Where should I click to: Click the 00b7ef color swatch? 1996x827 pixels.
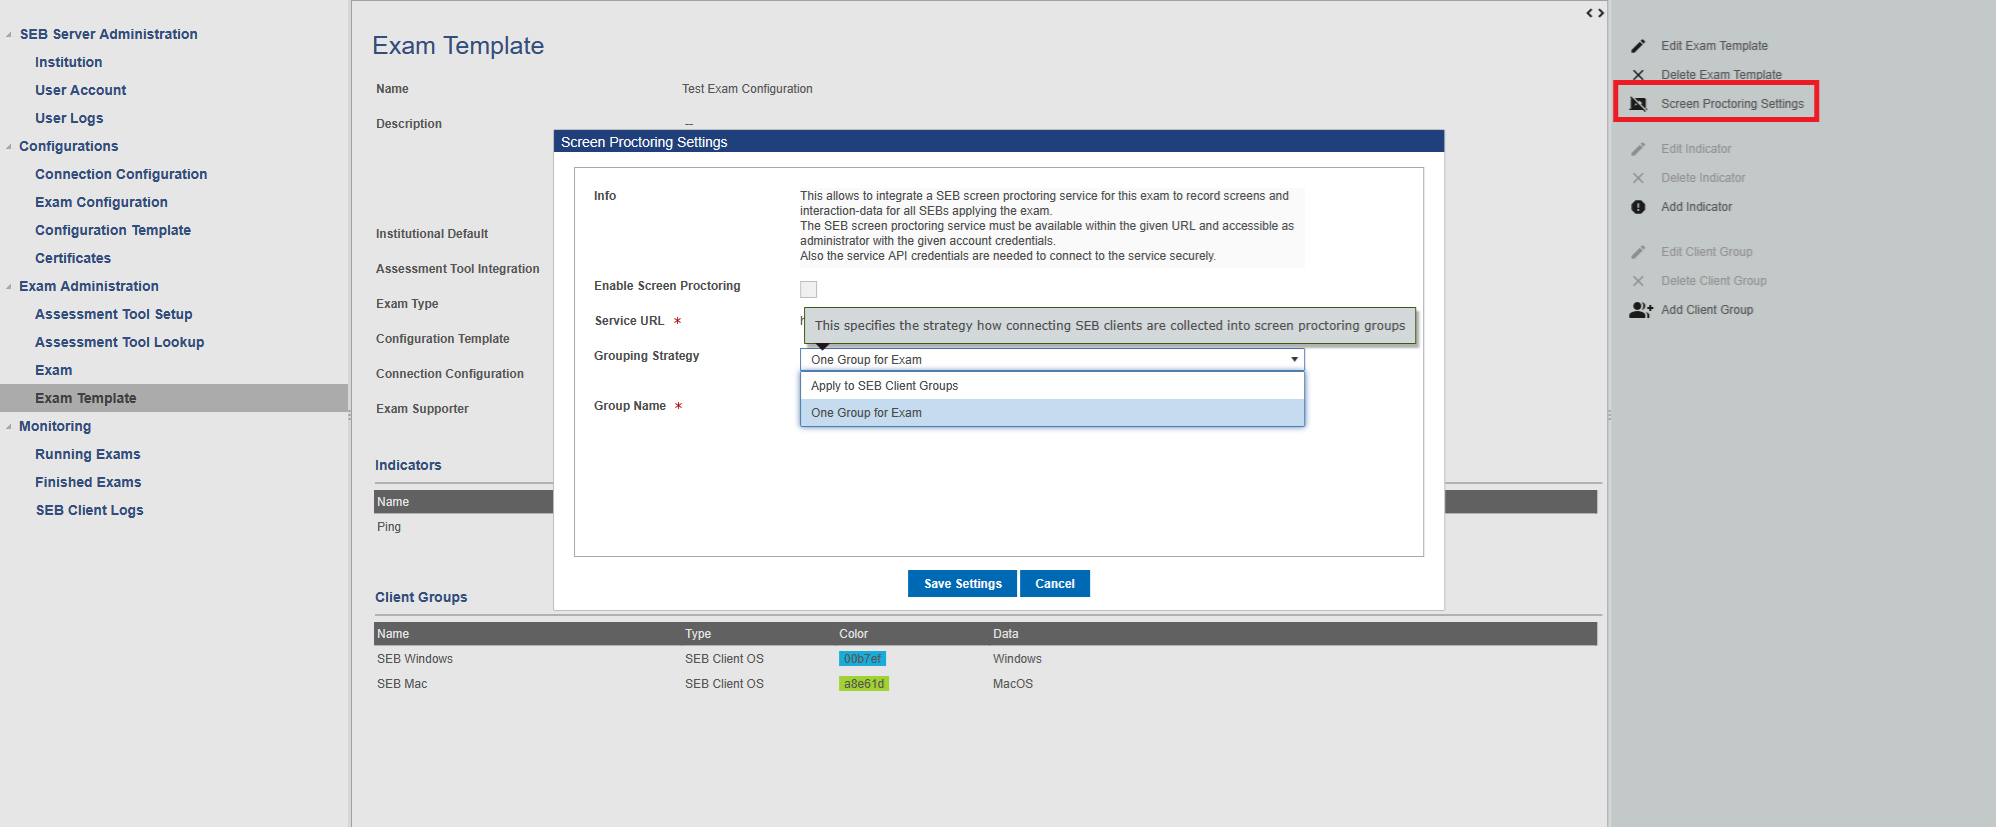[862, 659]
